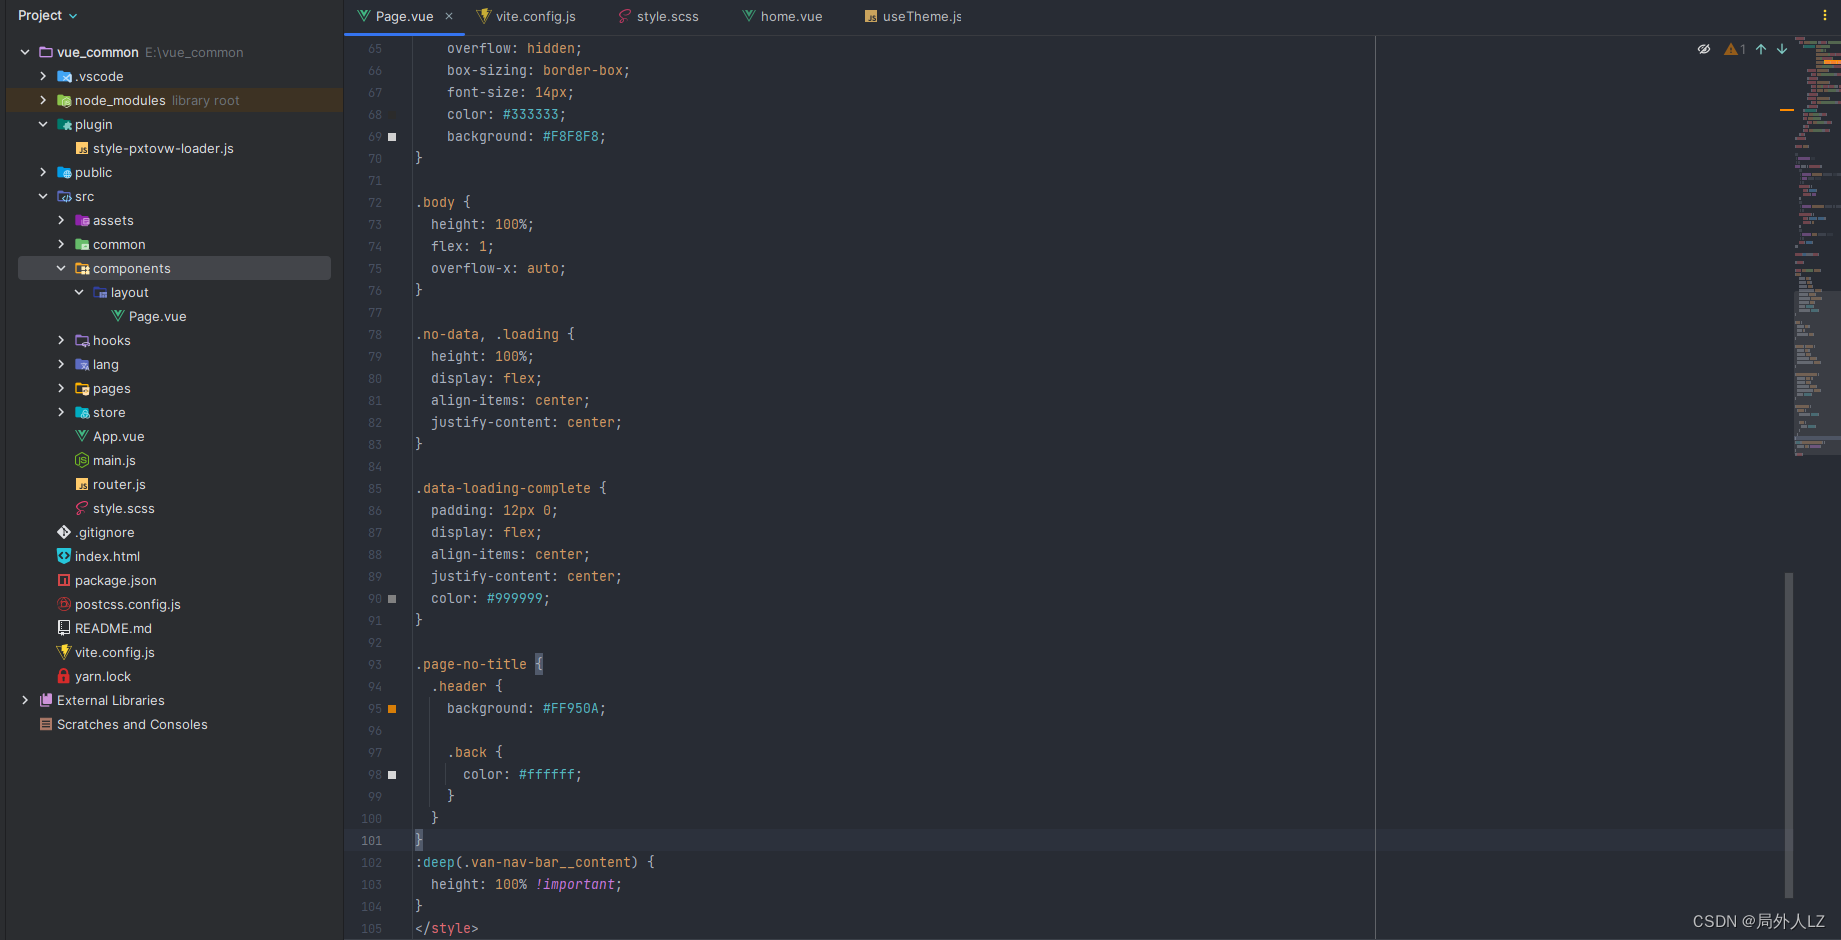Select style-pxtovw-loader.js file icon
The image size is (1841, 940).
pyautogui.click(x=82, y=148)
